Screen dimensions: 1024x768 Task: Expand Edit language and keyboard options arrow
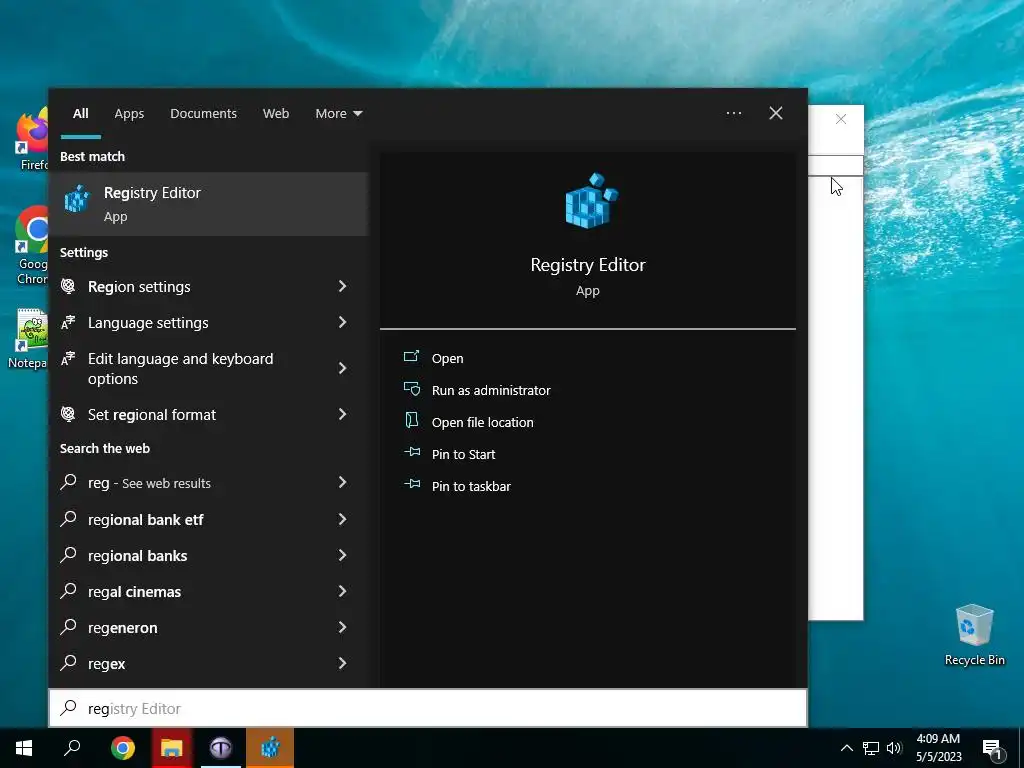pos(342,368)
